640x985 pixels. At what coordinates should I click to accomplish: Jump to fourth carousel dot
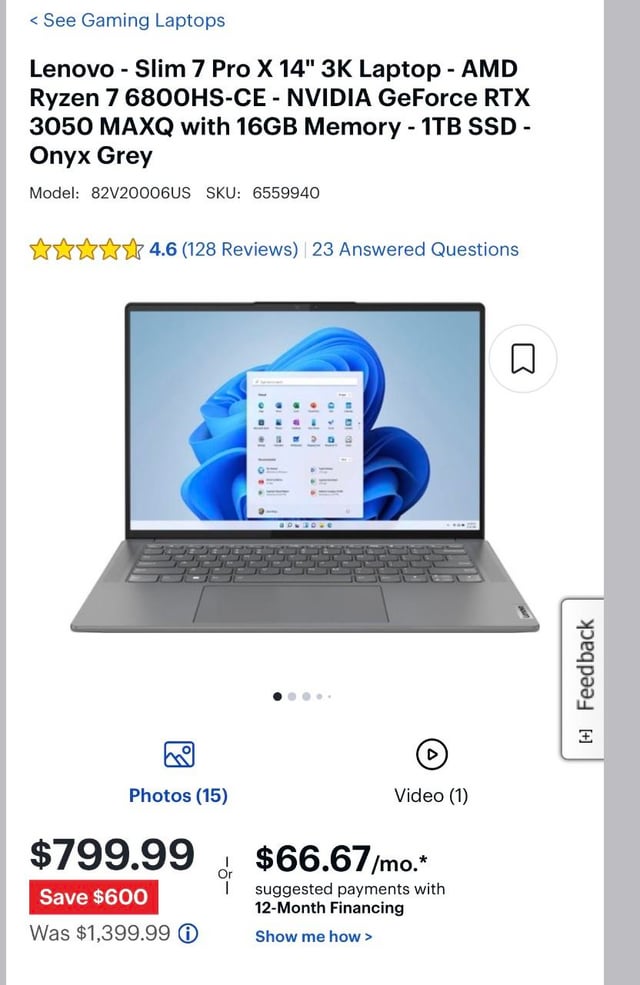click(319, 696)
